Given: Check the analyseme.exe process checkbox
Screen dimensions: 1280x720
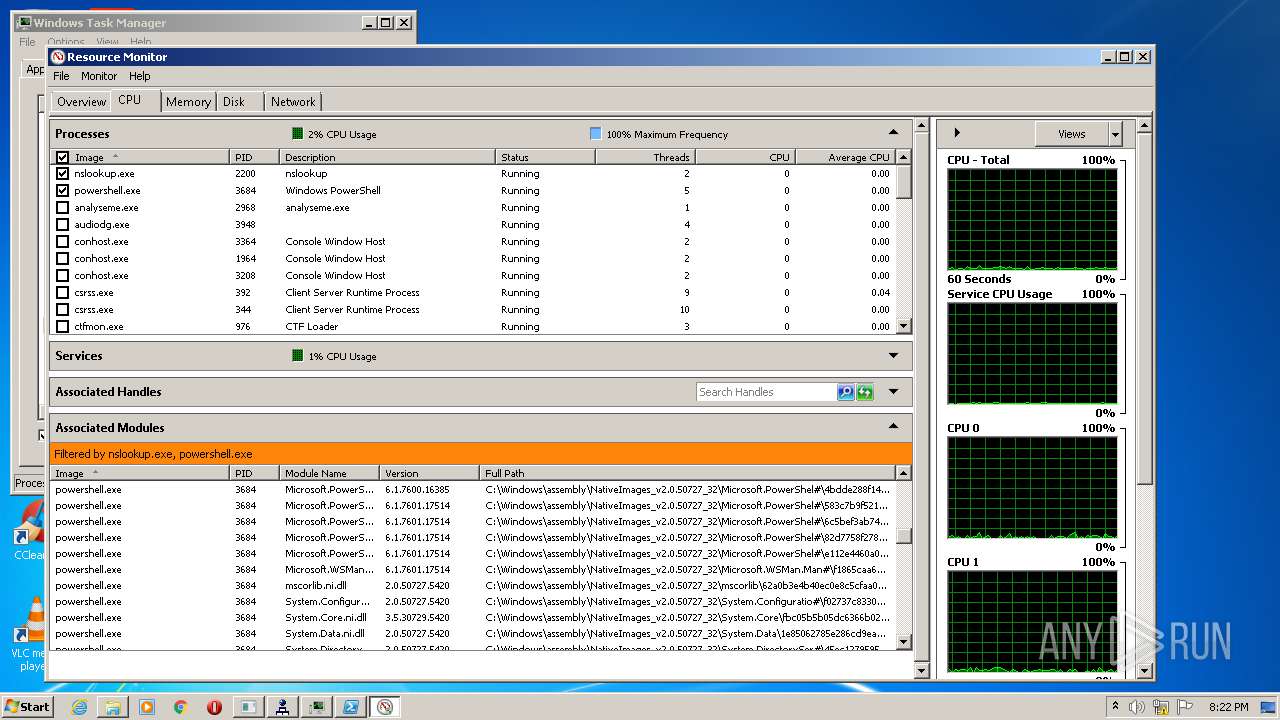Looking at the screenshot, I should (63, 207).
